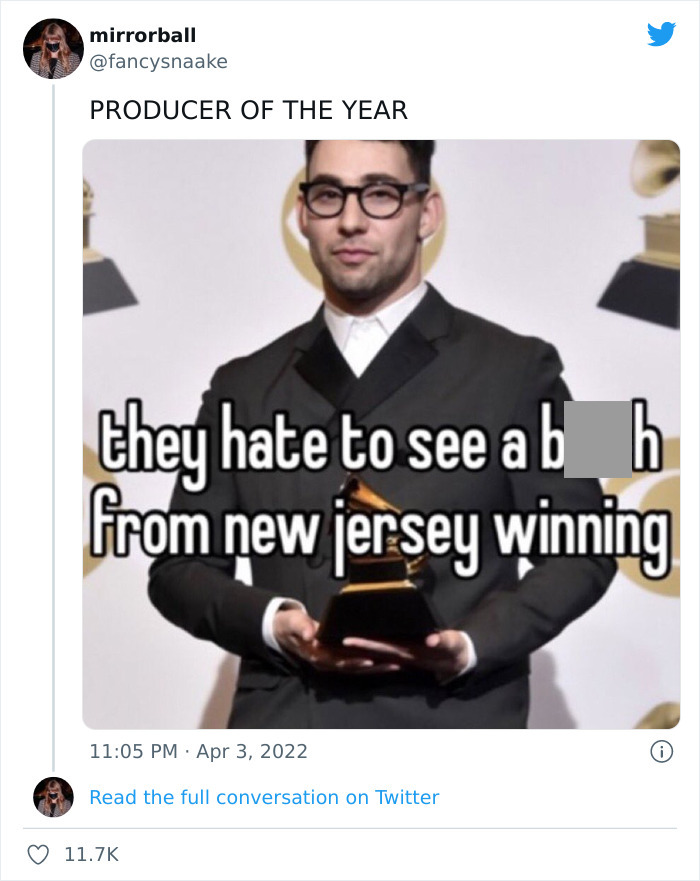The image size is (700, 881).
Task: Select mirrorball's profile picture
Action: pyautogui.click(x=52, y=47)
